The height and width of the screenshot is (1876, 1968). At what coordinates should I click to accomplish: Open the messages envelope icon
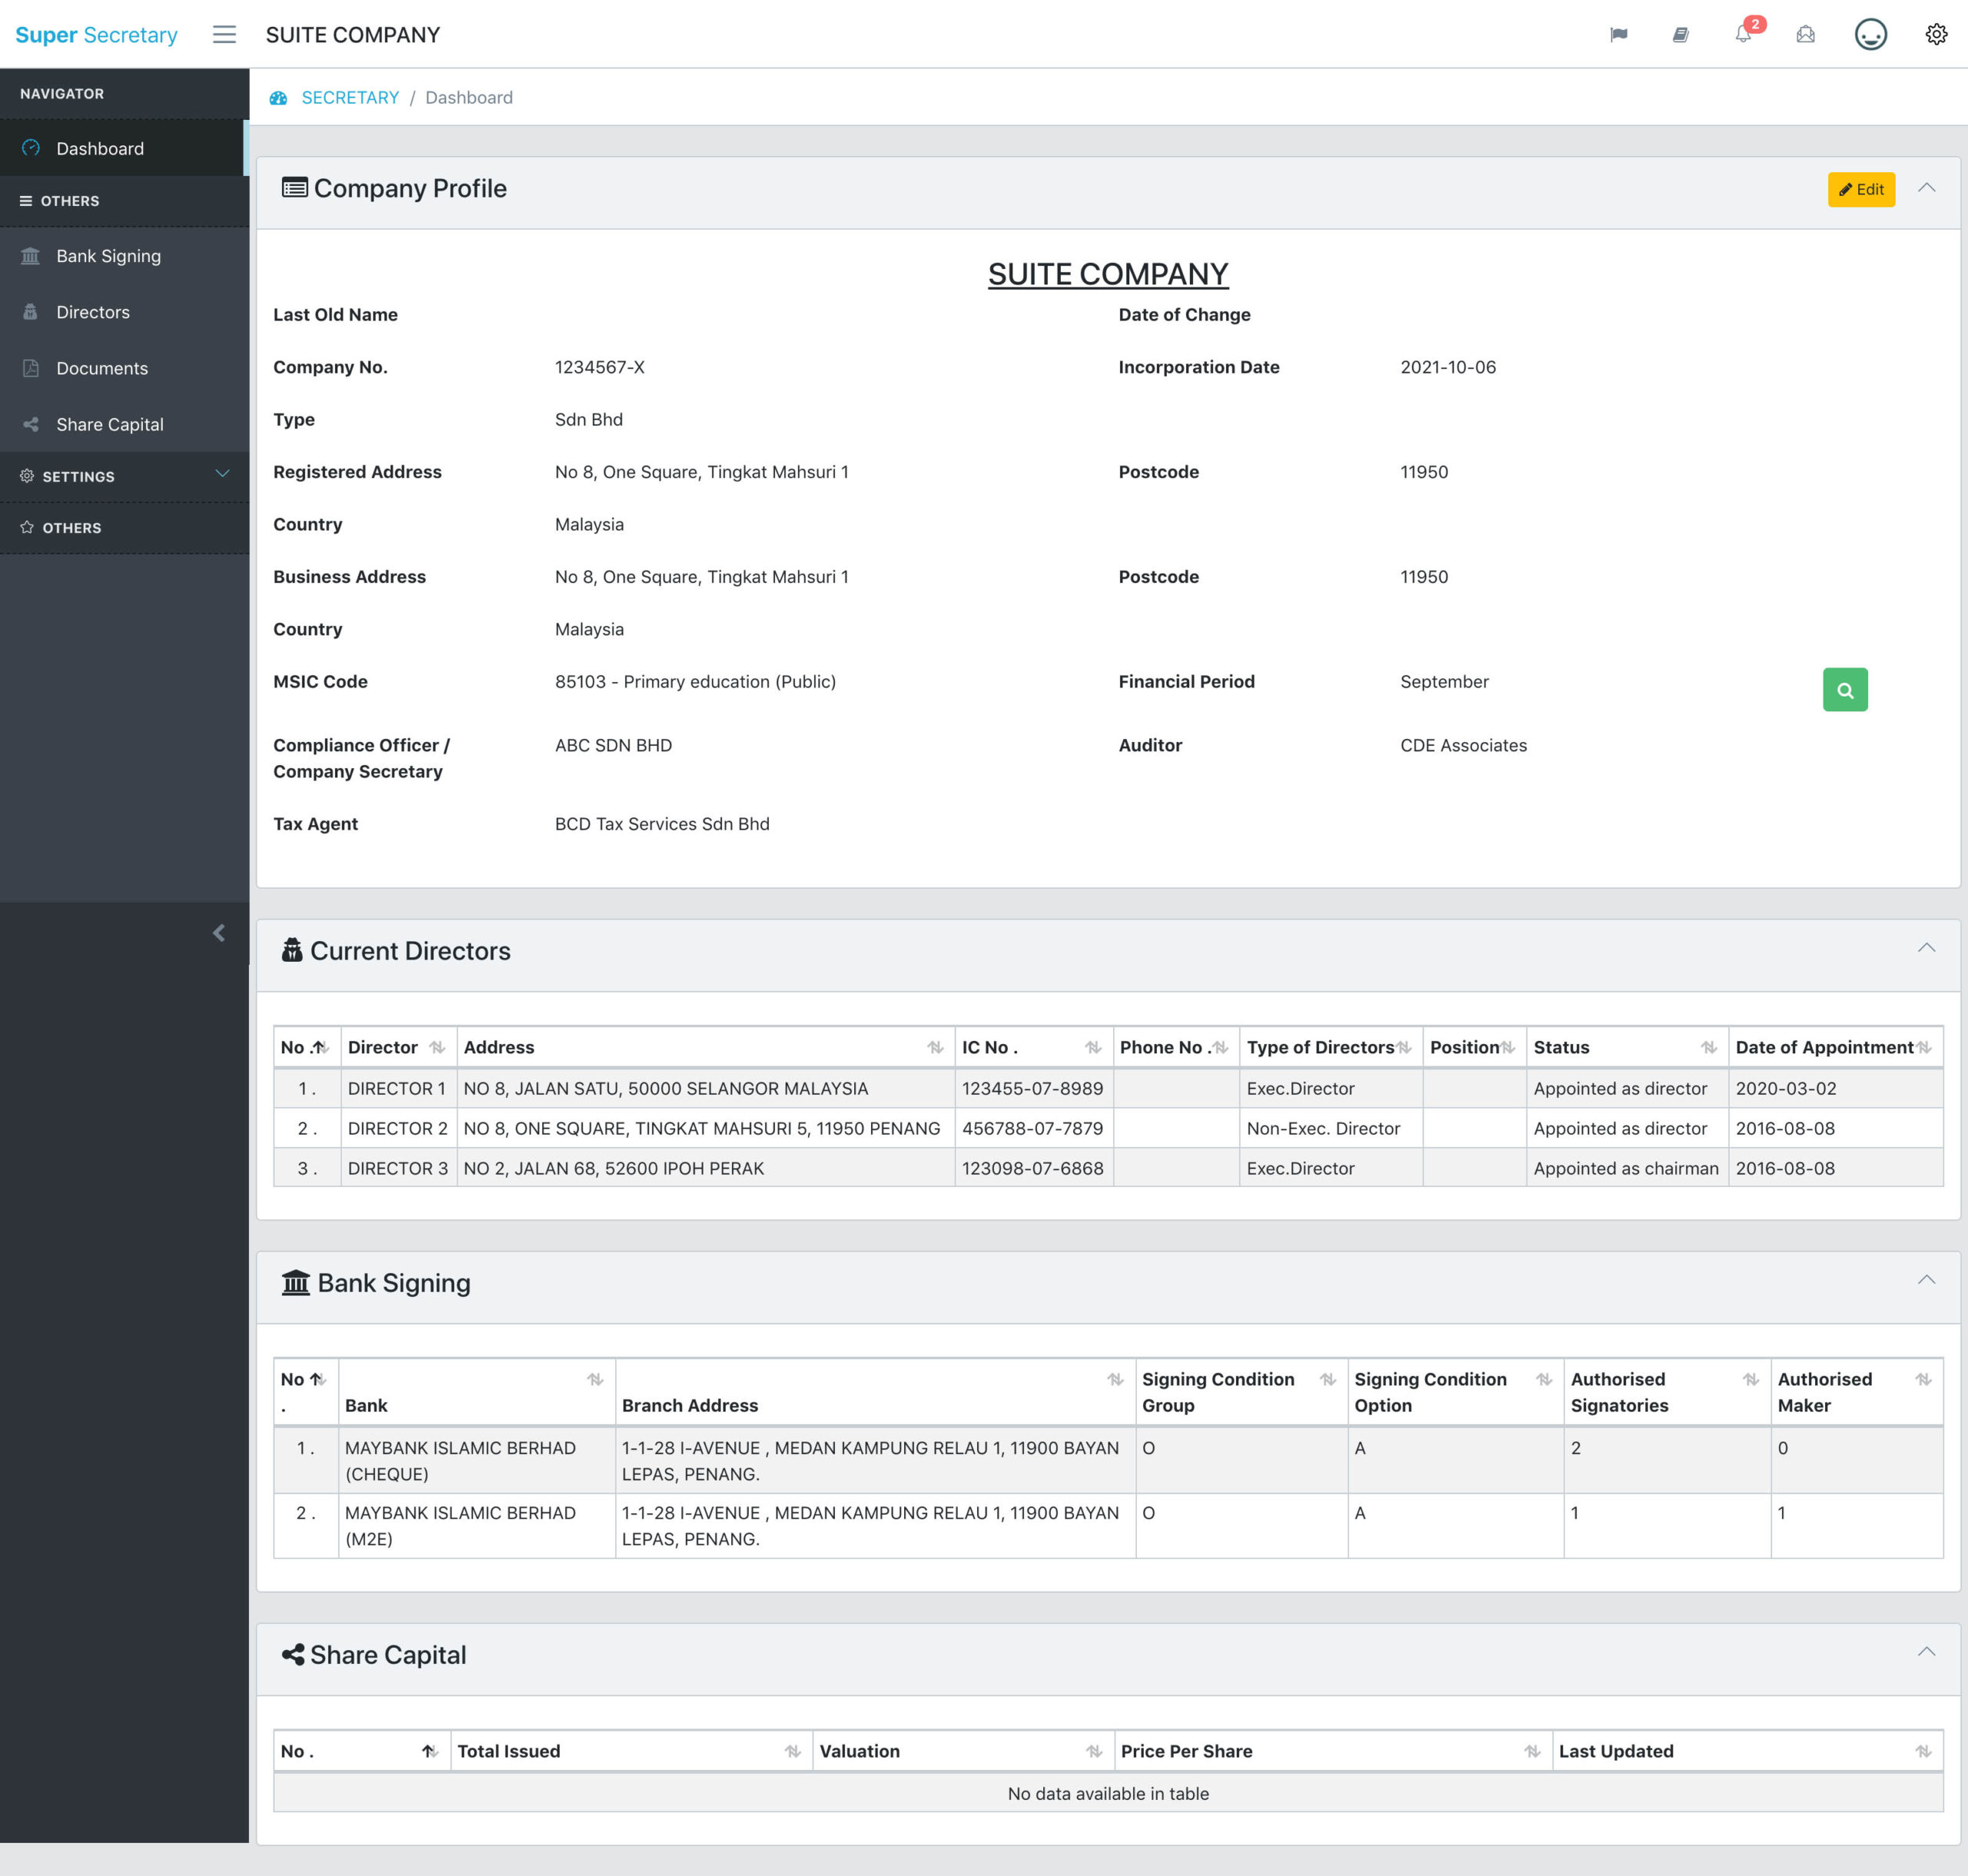tap(1806, 34)
